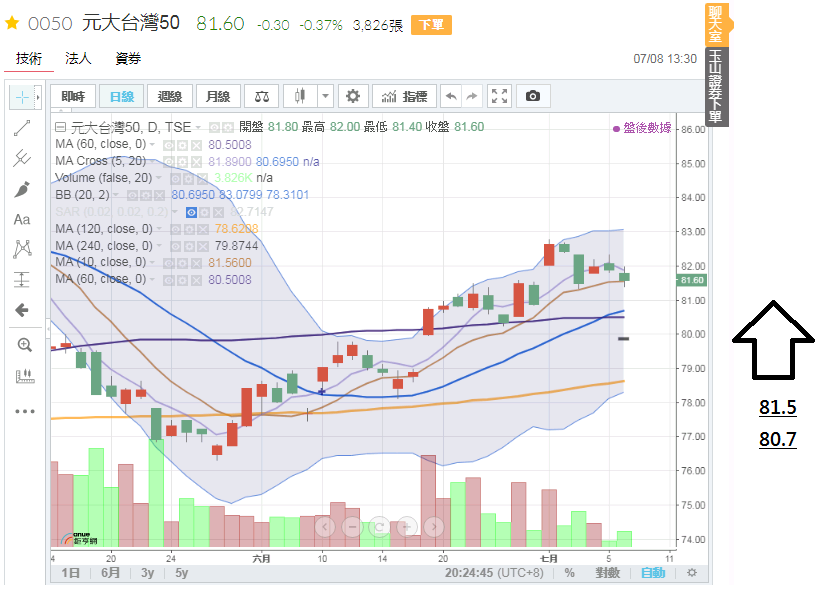The image size is (830, 600).
Task: Select the crosshair cursor tool
Action: pos(22,97)
